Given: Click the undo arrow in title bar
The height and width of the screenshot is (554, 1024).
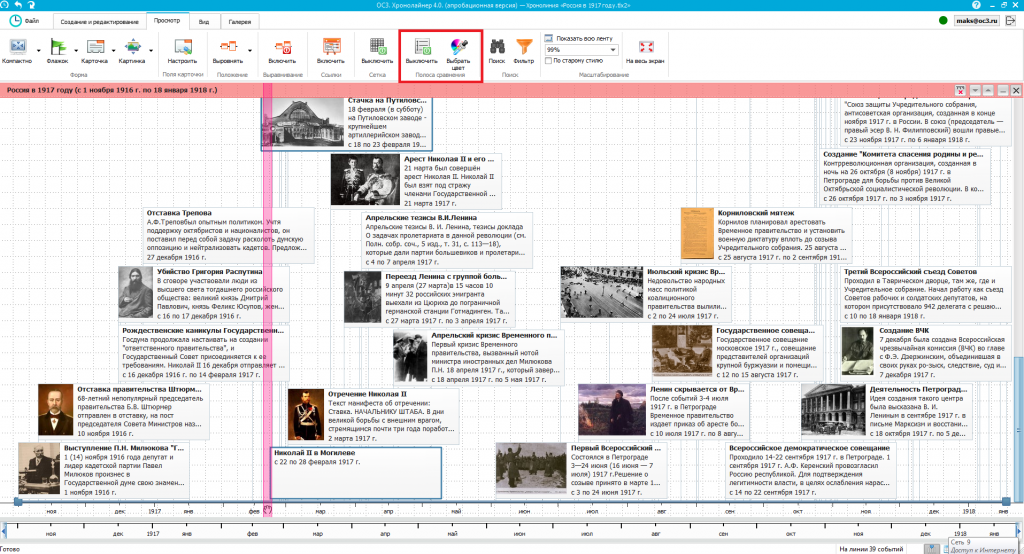Looking at the screenshot, I should coord(18,5).
